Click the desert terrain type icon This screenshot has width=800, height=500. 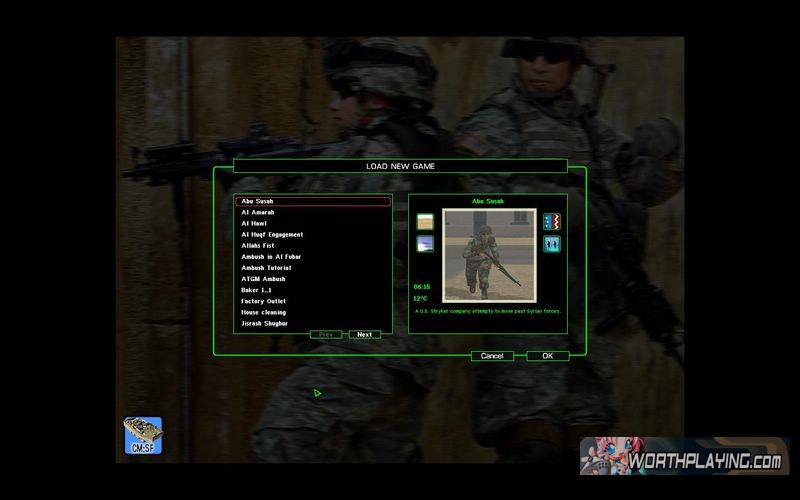(x=425, y=221)
